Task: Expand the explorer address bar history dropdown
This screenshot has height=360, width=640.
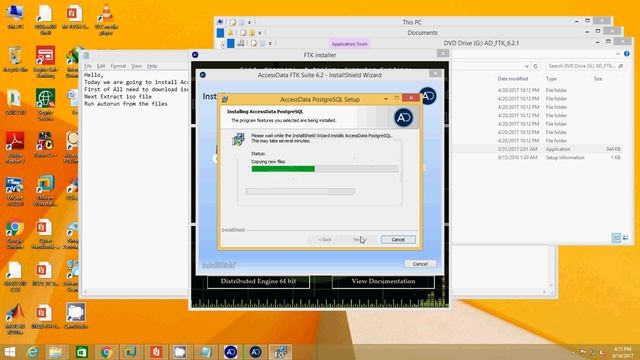Action: click(527, 66)
